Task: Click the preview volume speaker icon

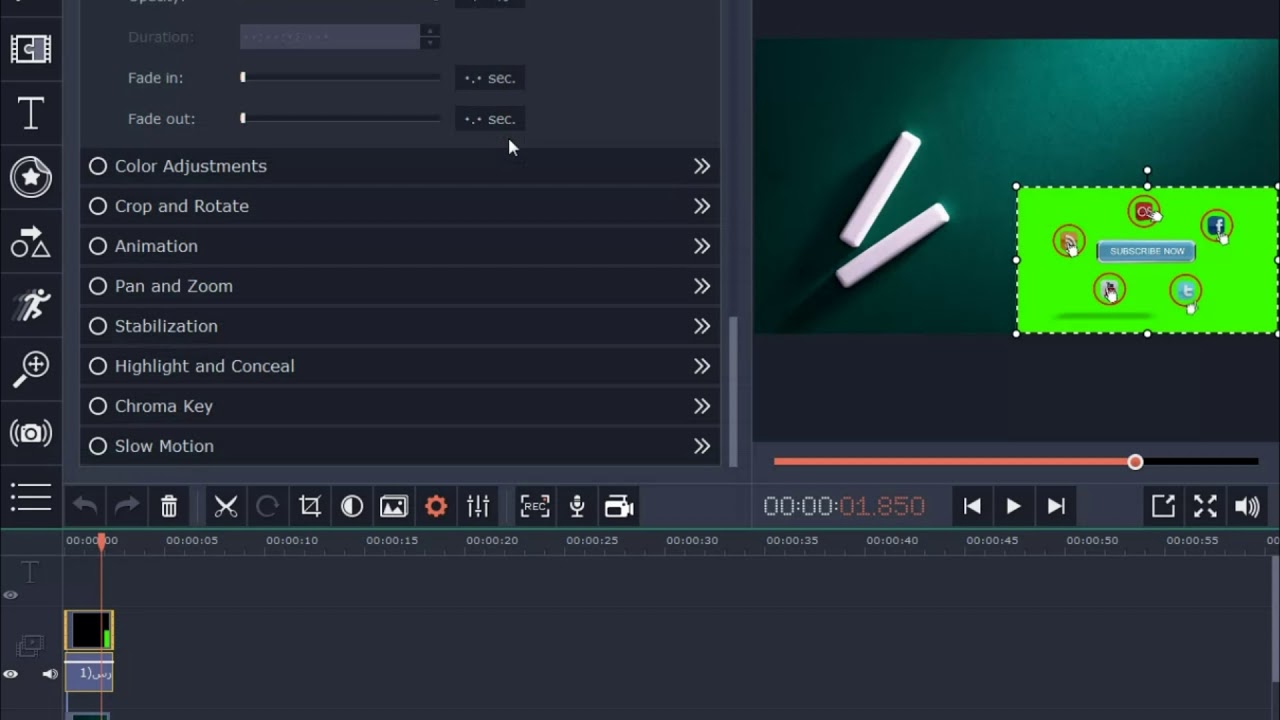Action: tap(1247, 507)
